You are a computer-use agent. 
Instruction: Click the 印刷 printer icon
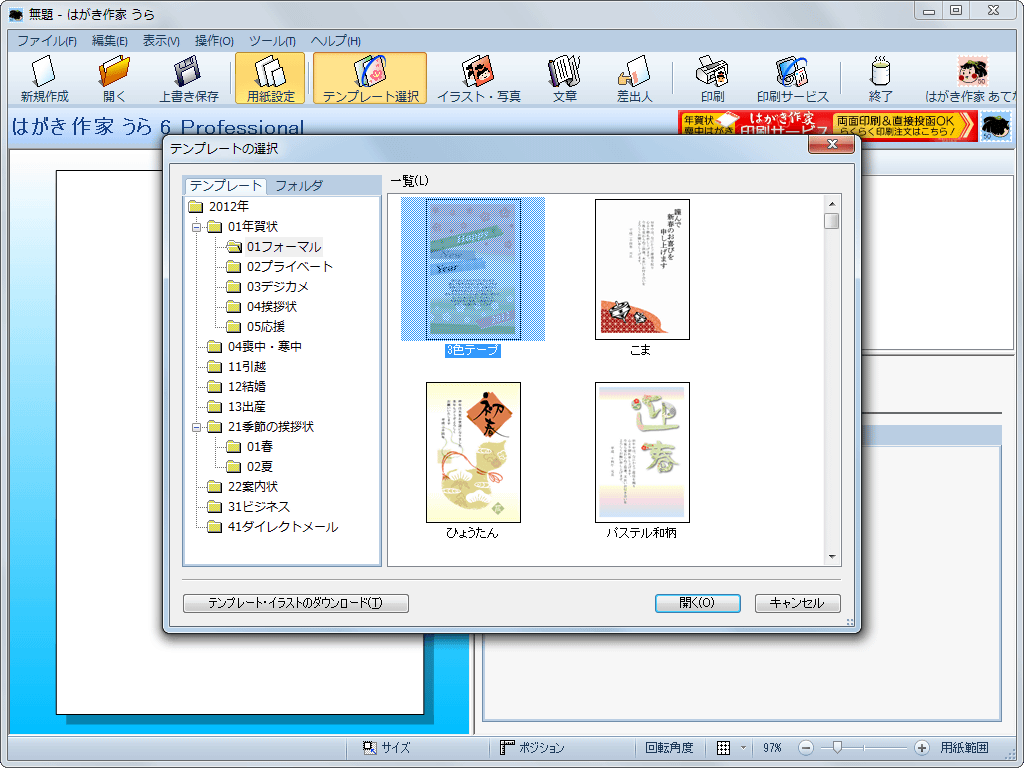pos(712,79)
